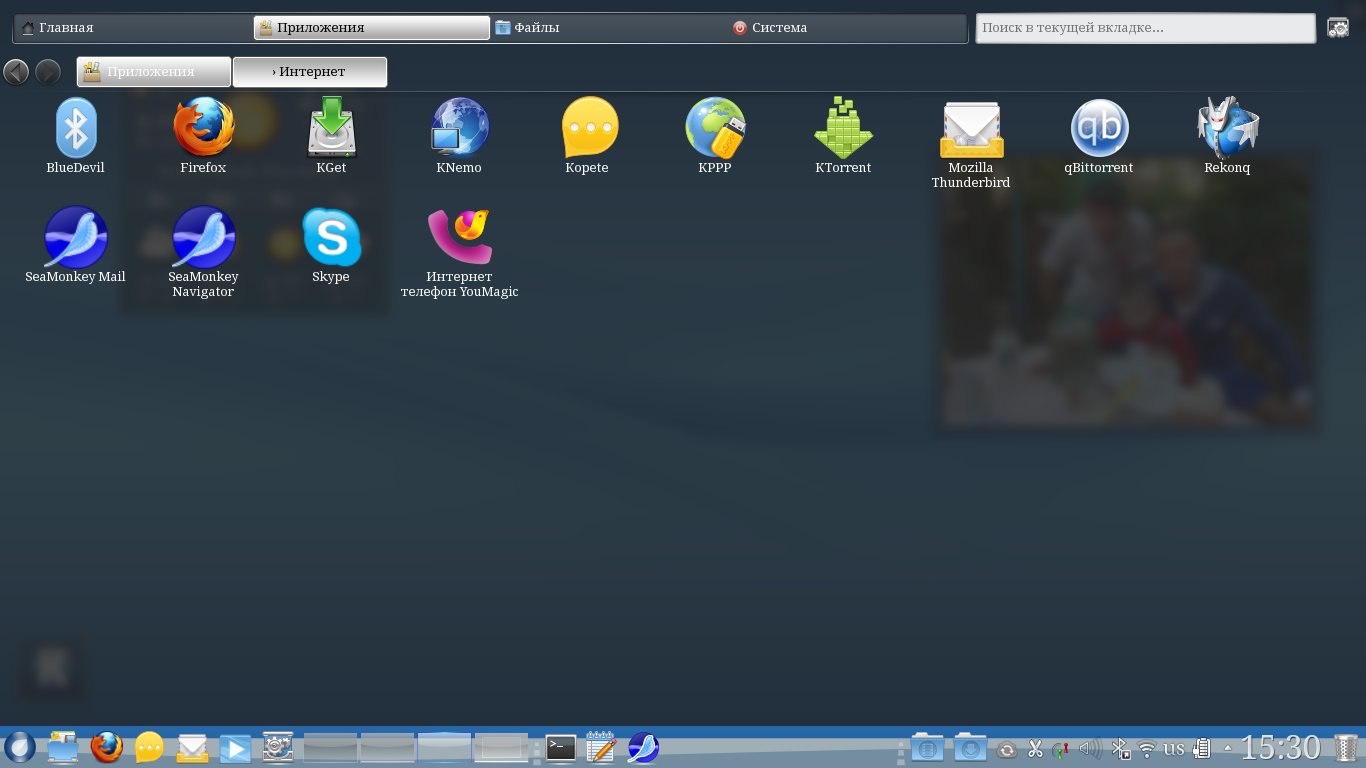
Task: Select the Приложения tab in the top bar
Action: point(371,28)
